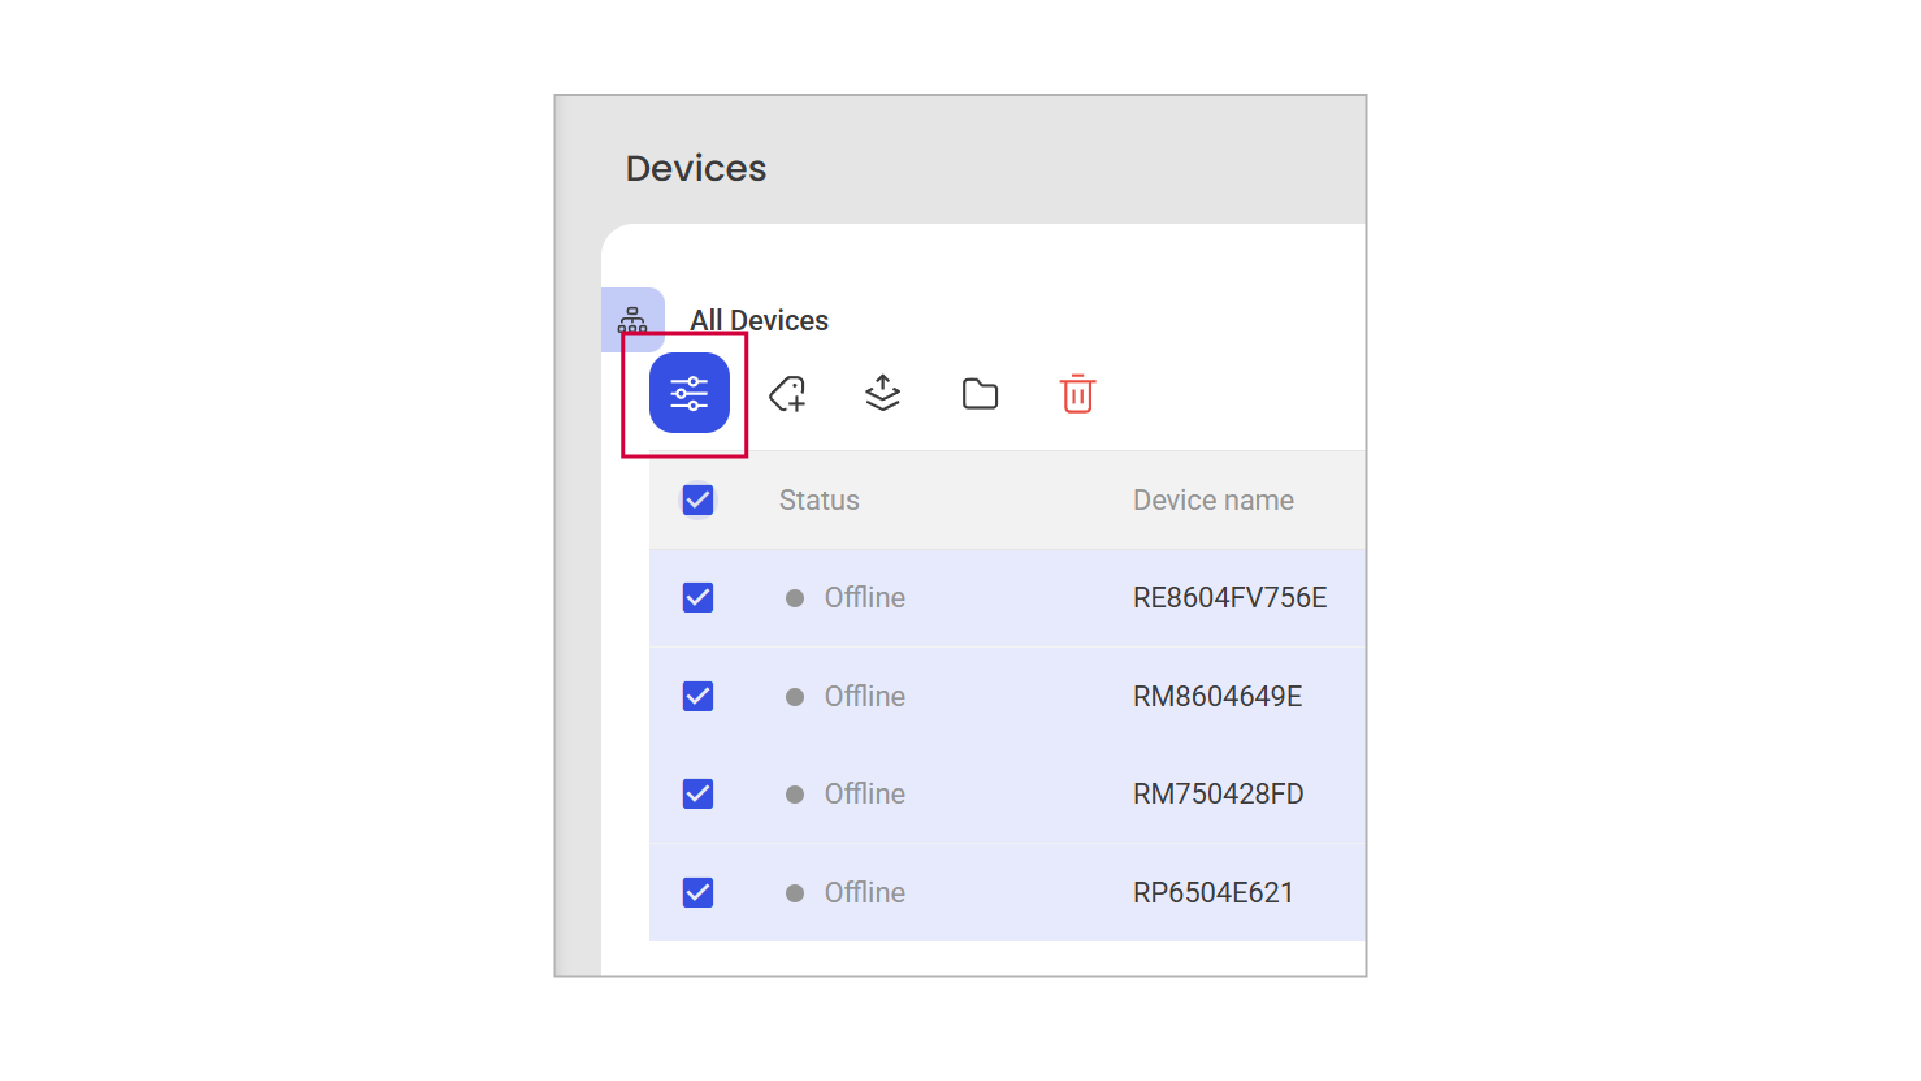
Task: Deselect the RM8604649E row checkbox
Action: (698, 696)
